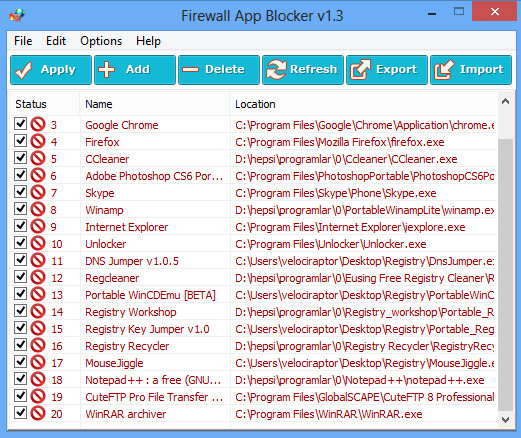521x438 pixels.
Task: Click the blocked icon for Internet Explorer
Action: click(x=38, y=227)
